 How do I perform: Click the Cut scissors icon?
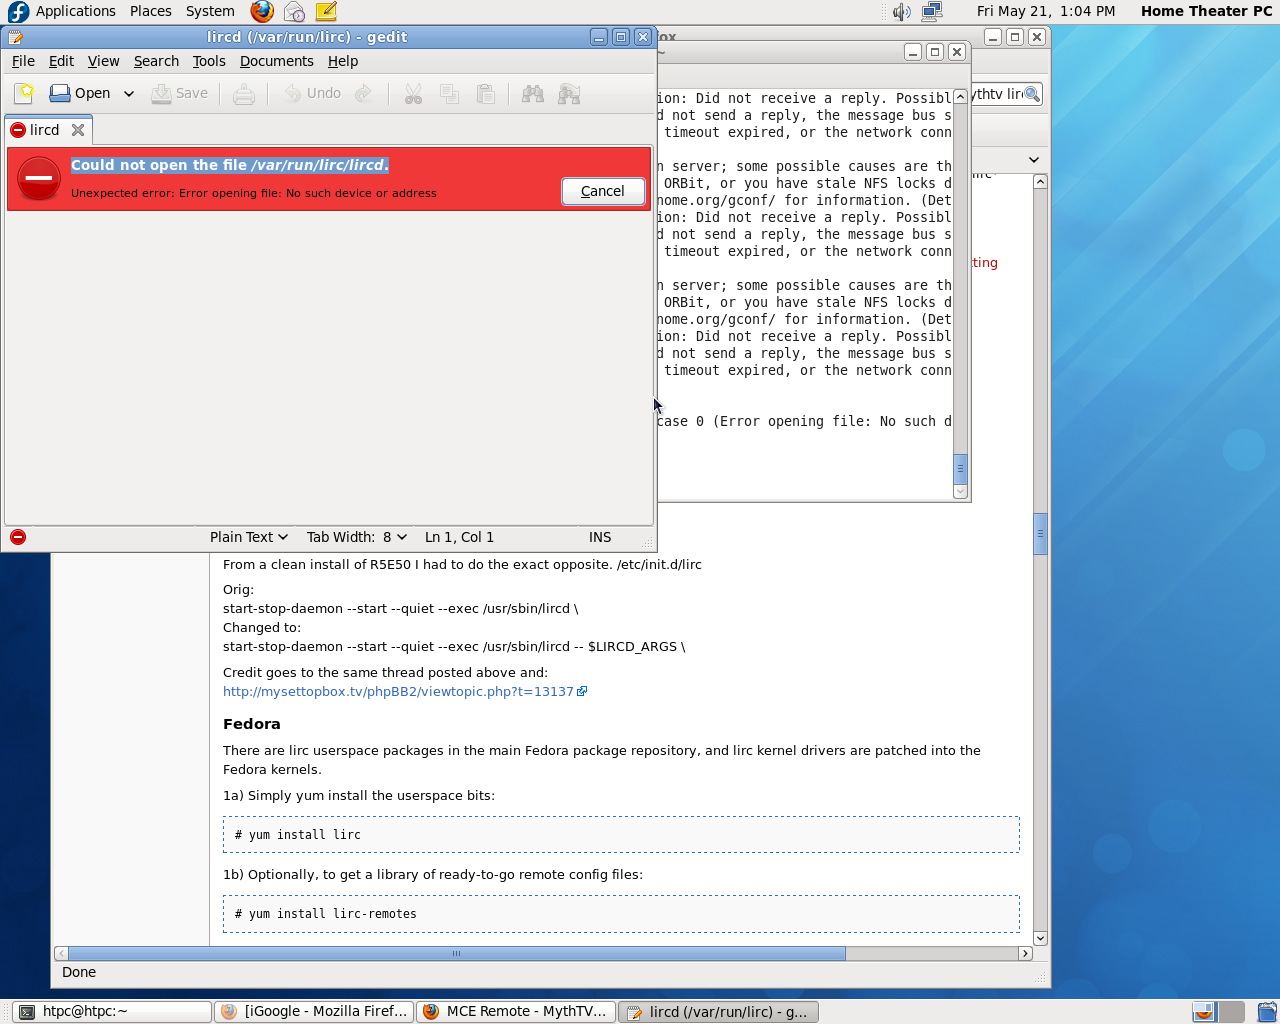413,94
